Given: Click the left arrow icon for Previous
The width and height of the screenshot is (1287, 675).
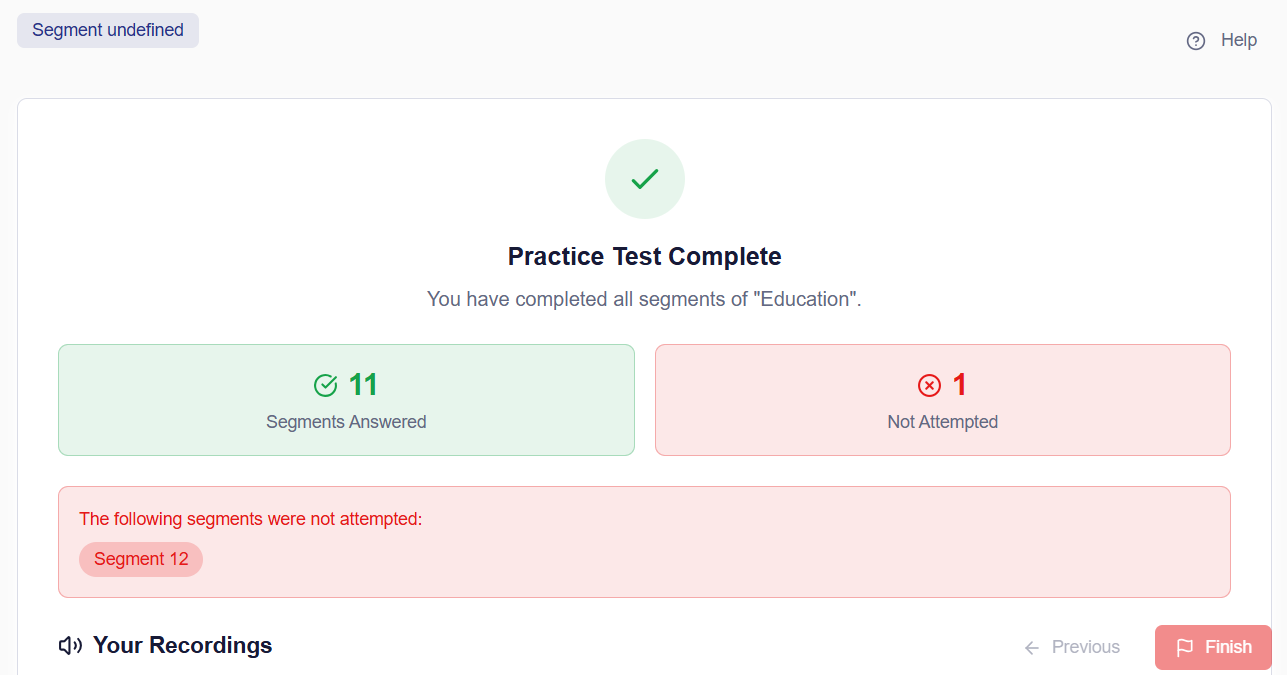Looking at the screenshot, I should tap(1032, 648).
